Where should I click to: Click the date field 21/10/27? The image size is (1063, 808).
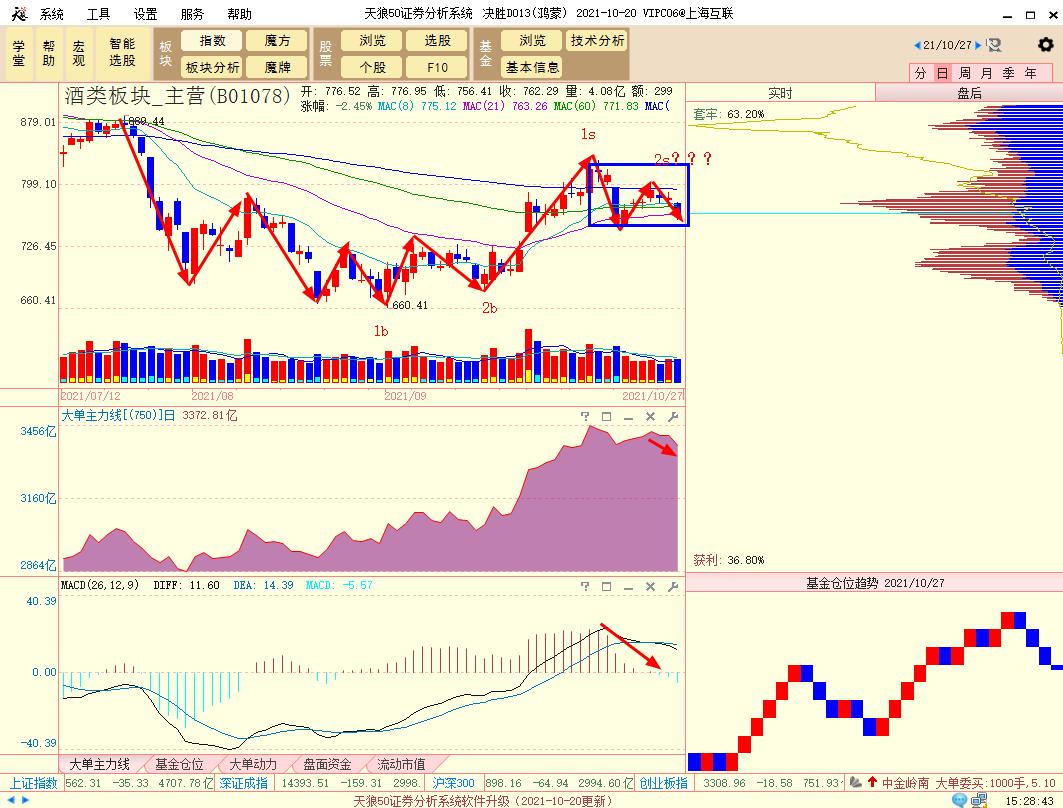tap(947, 45)
